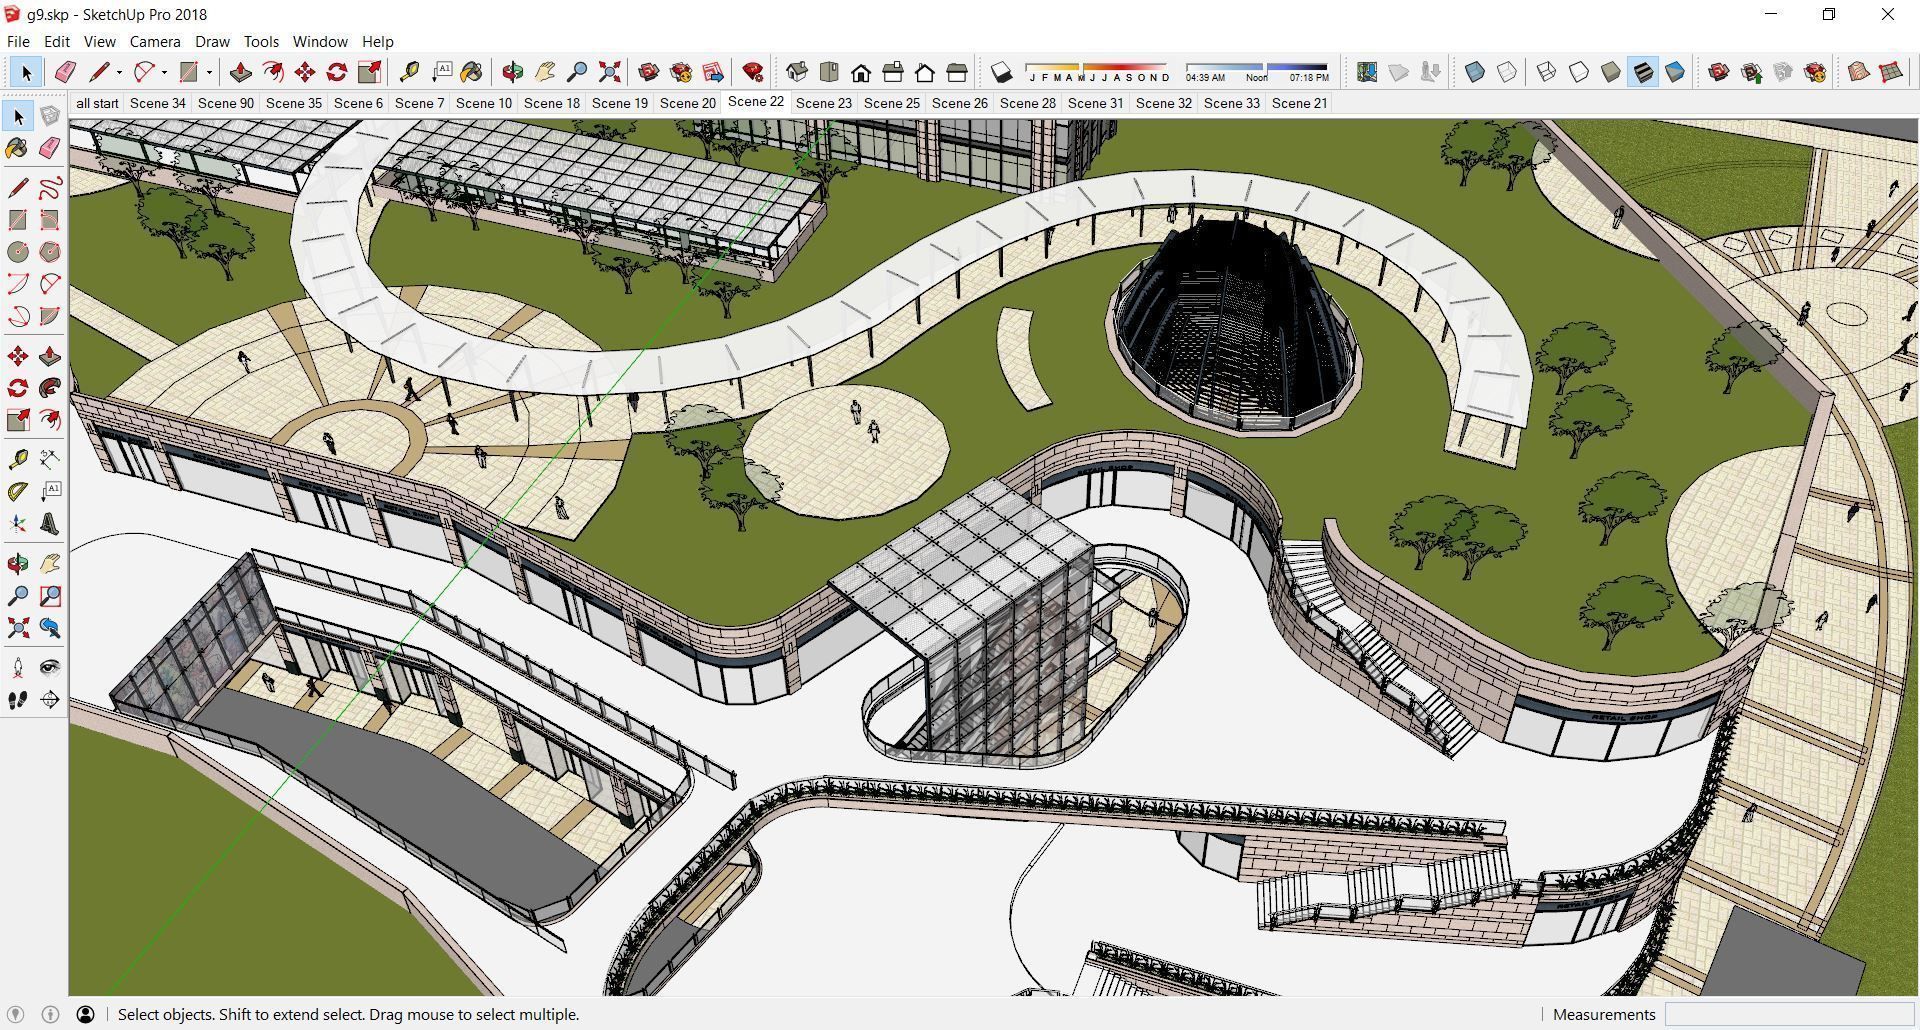Expand the Arc tool dropdown arrow

(x=164, y=72)
